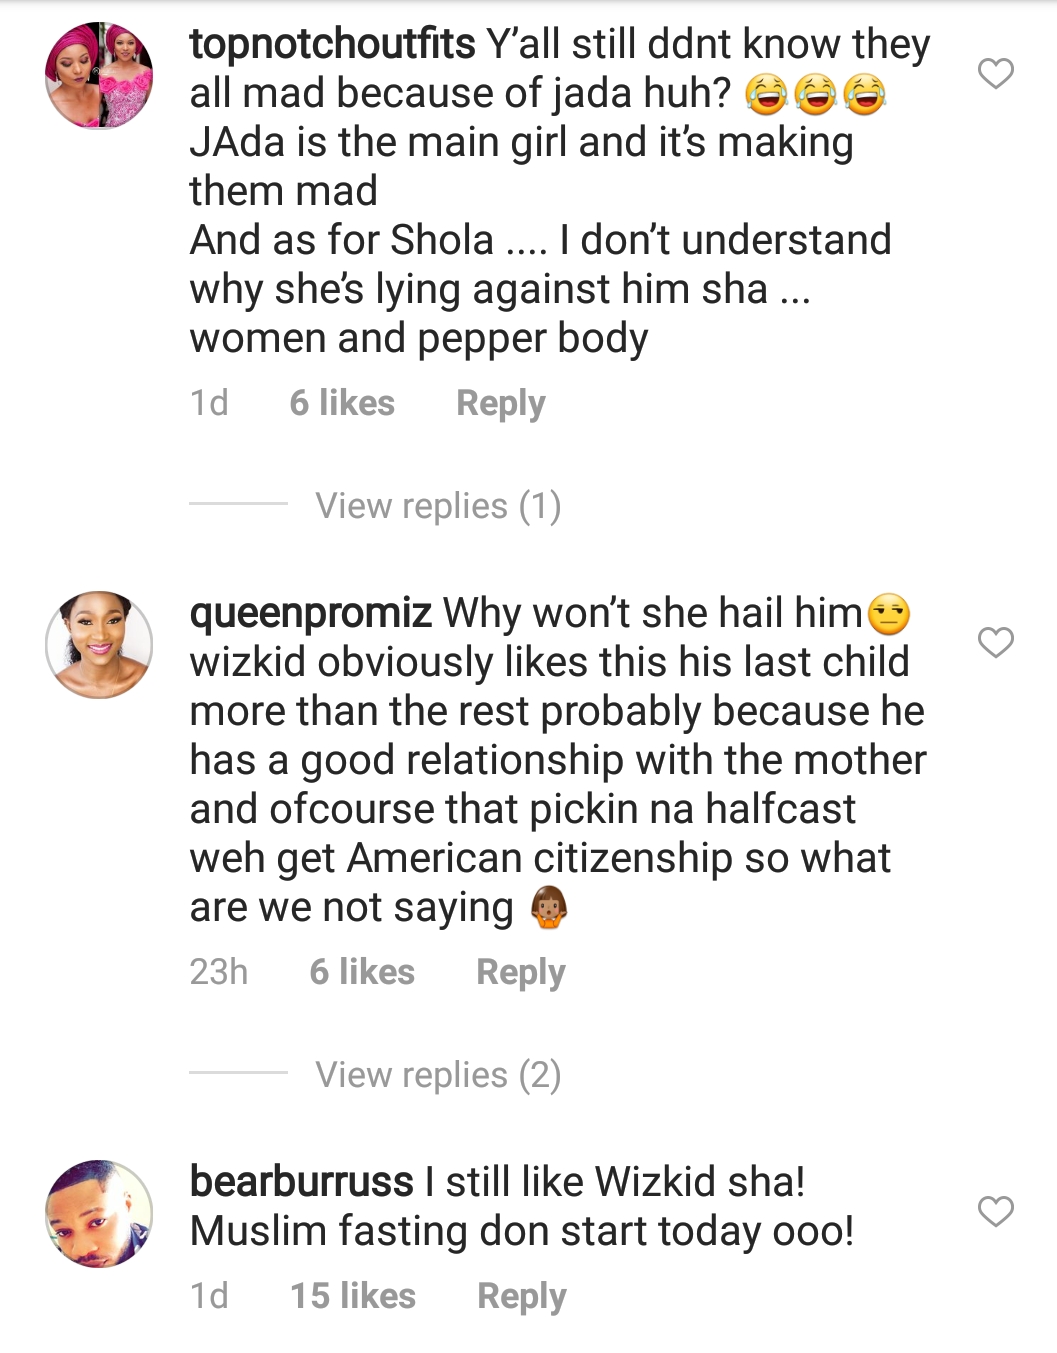The height and width of the screenshot is (1353, 1057).
Task: Tap the 1d timestamp under bearburruss's comment
Action: [x=209, y=1296]
